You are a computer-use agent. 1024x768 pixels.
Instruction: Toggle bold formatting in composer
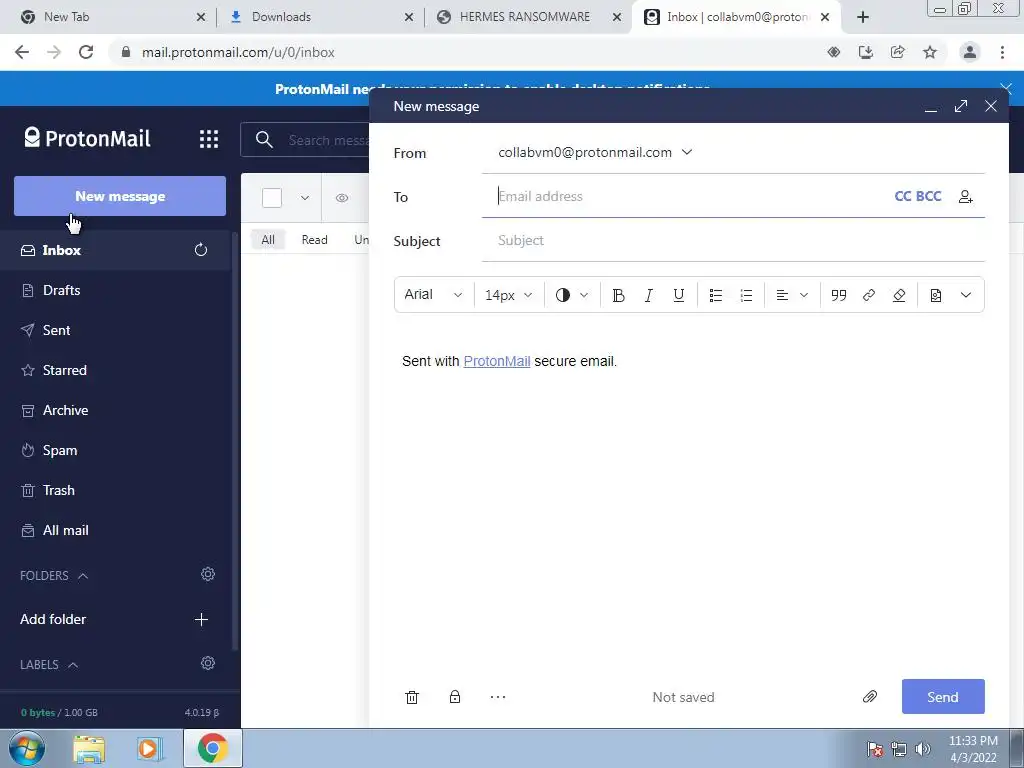point(618,295)
